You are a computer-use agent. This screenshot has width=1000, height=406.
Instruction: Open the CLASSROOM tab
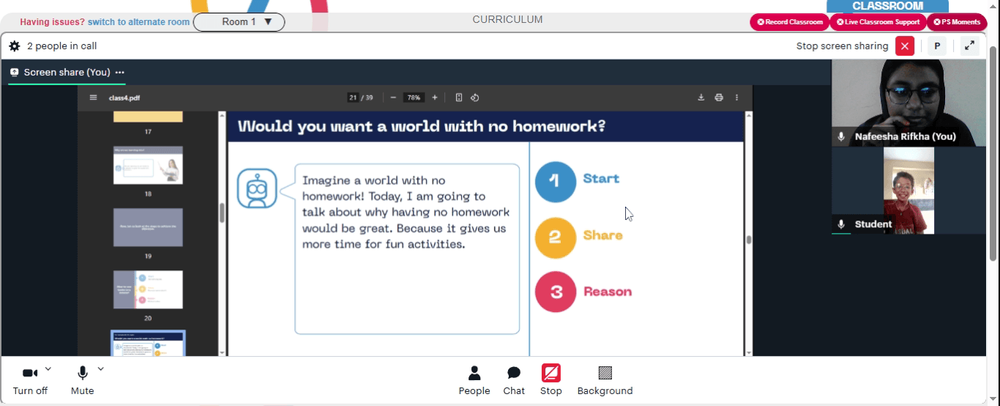886,6
